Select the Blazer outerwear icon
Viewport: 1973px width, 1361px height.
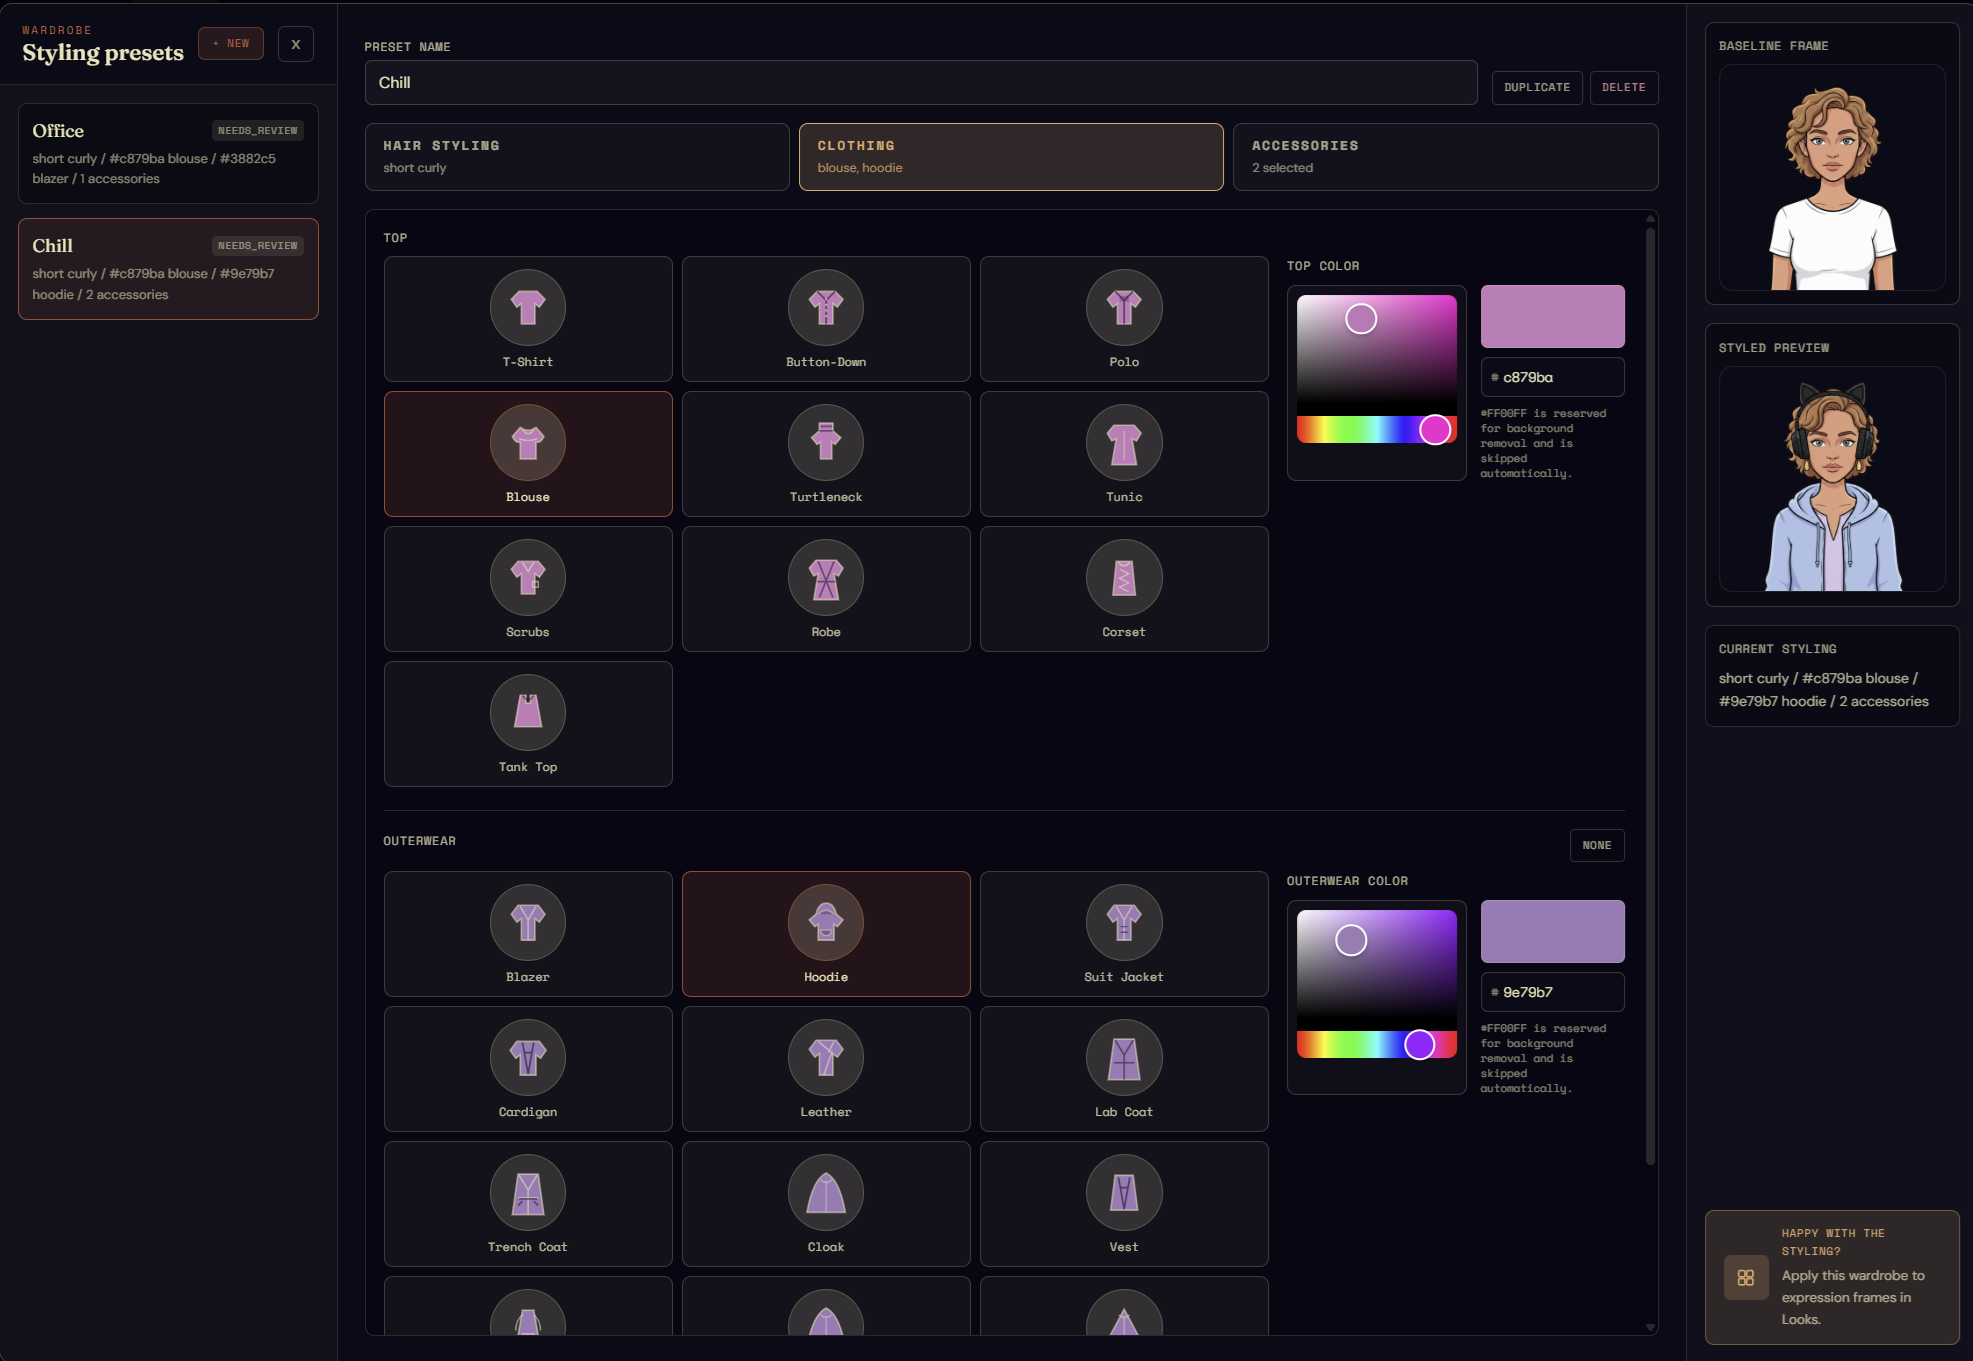pos(528,922)
